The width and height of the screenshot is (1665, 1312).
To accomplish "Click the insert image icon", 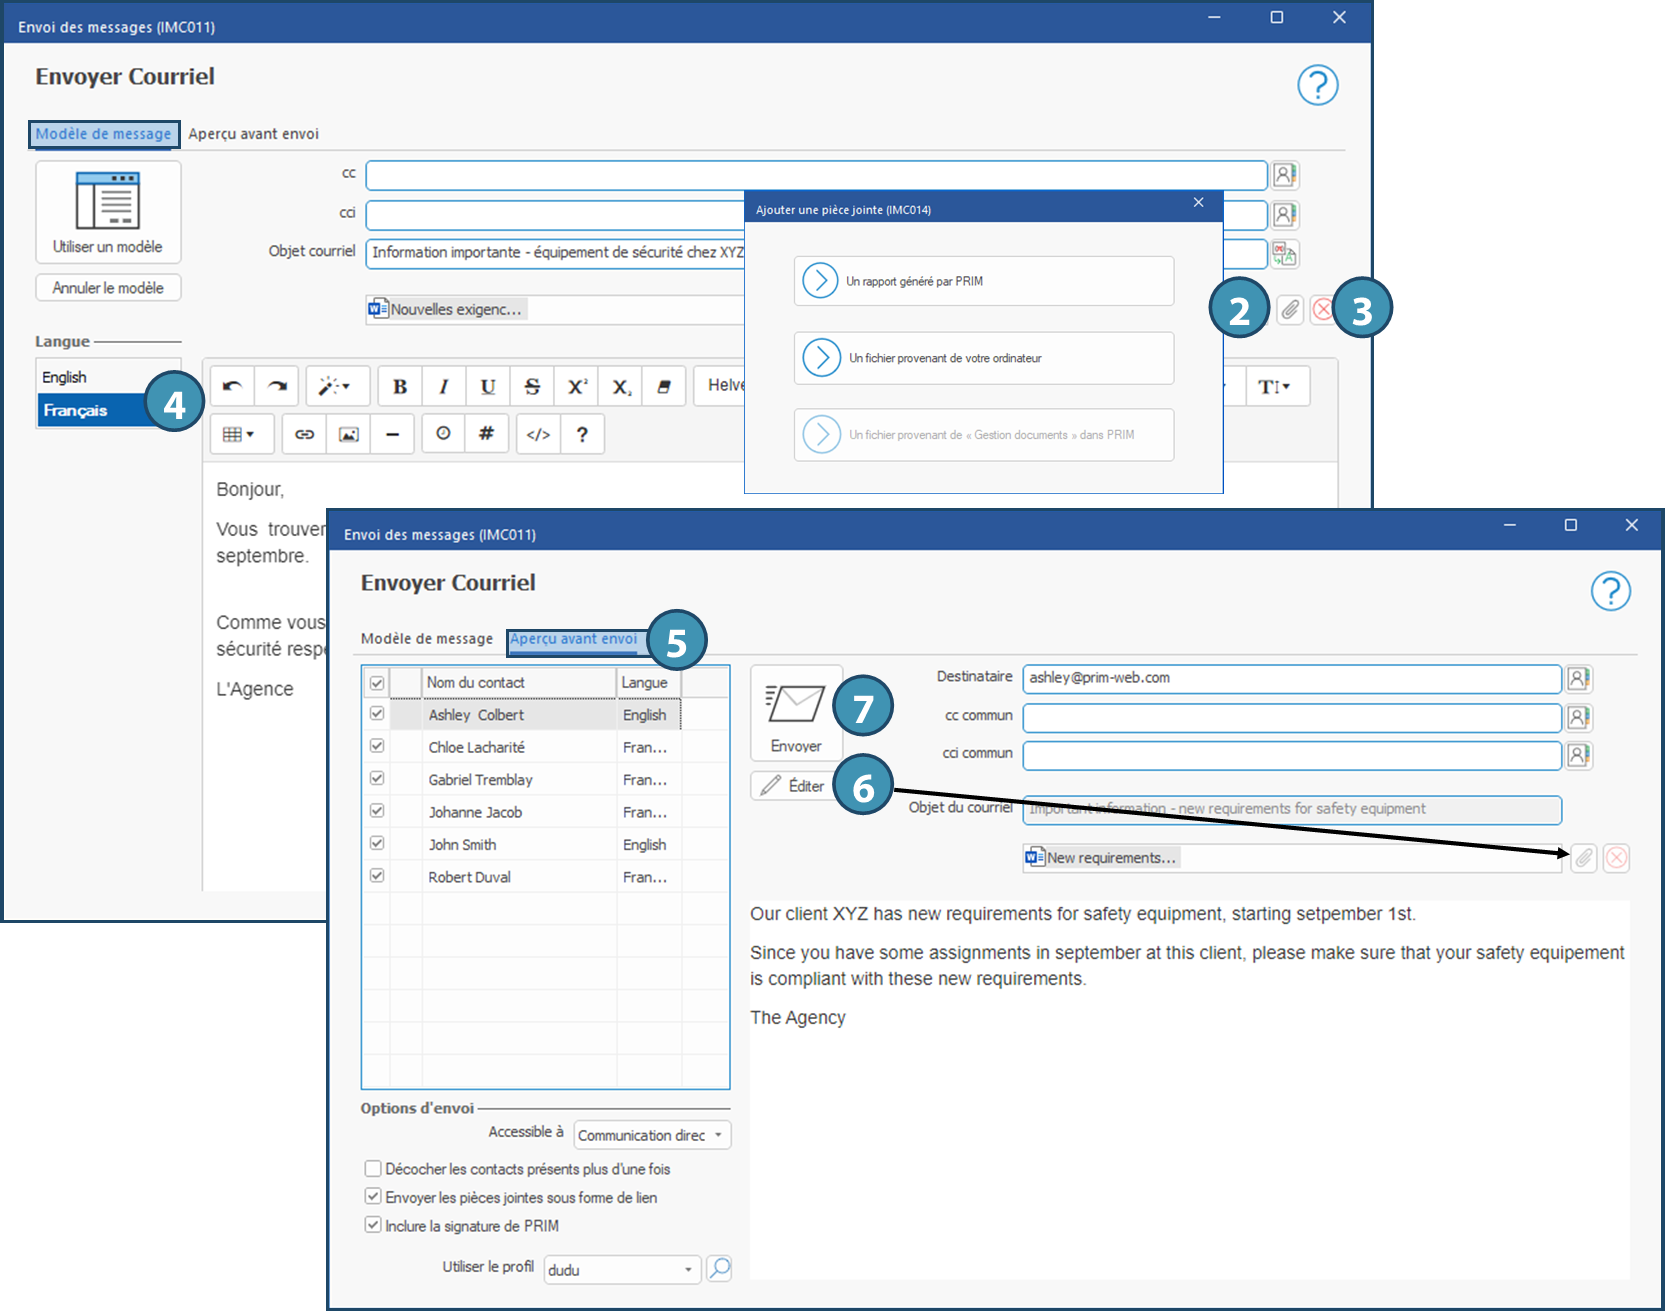I will pyautogui.click(x=348, y=434).
